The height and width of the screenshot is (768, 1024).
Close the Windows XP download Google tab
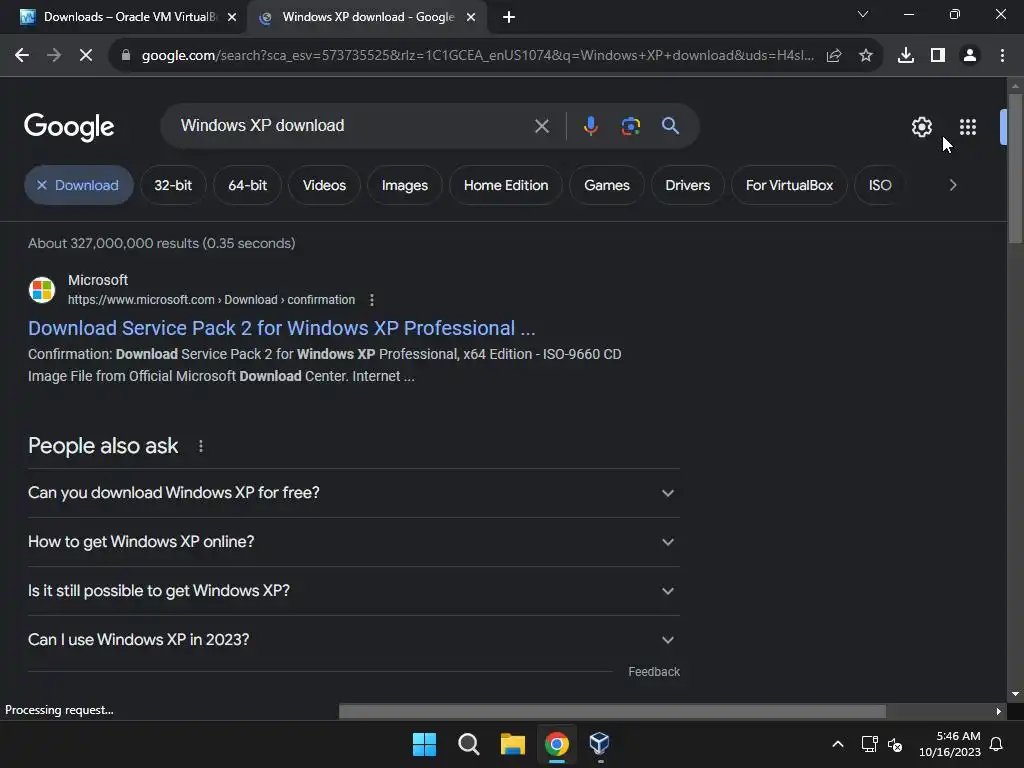(471, 17)
